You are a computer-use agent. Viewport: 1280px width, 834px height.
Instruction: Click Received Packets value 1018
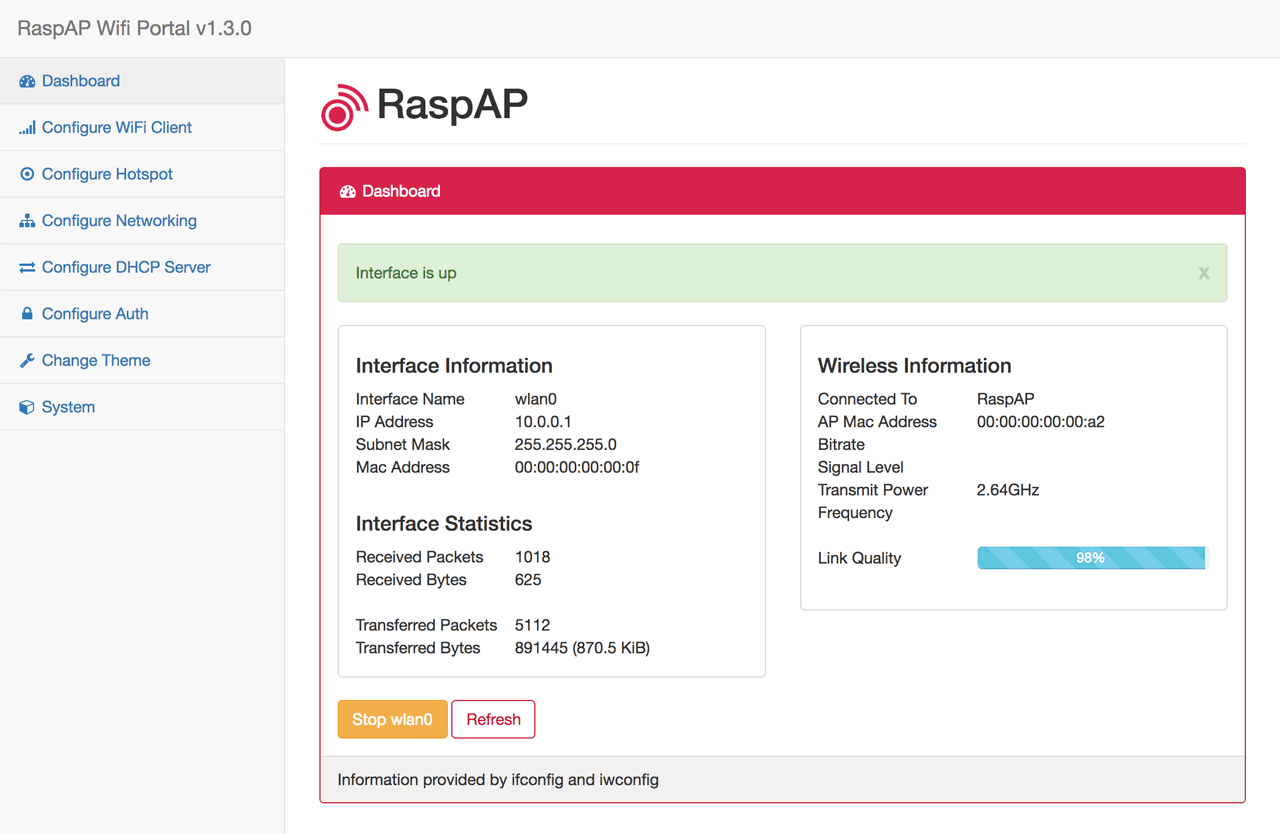point(533,557)
